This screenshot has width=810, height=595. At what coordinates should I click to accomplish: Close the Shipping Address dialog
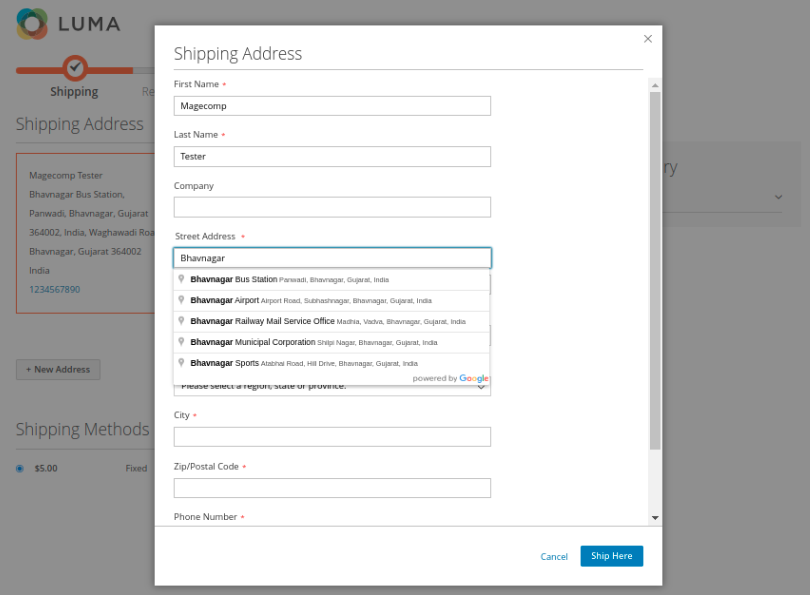(x=648, y=39)
